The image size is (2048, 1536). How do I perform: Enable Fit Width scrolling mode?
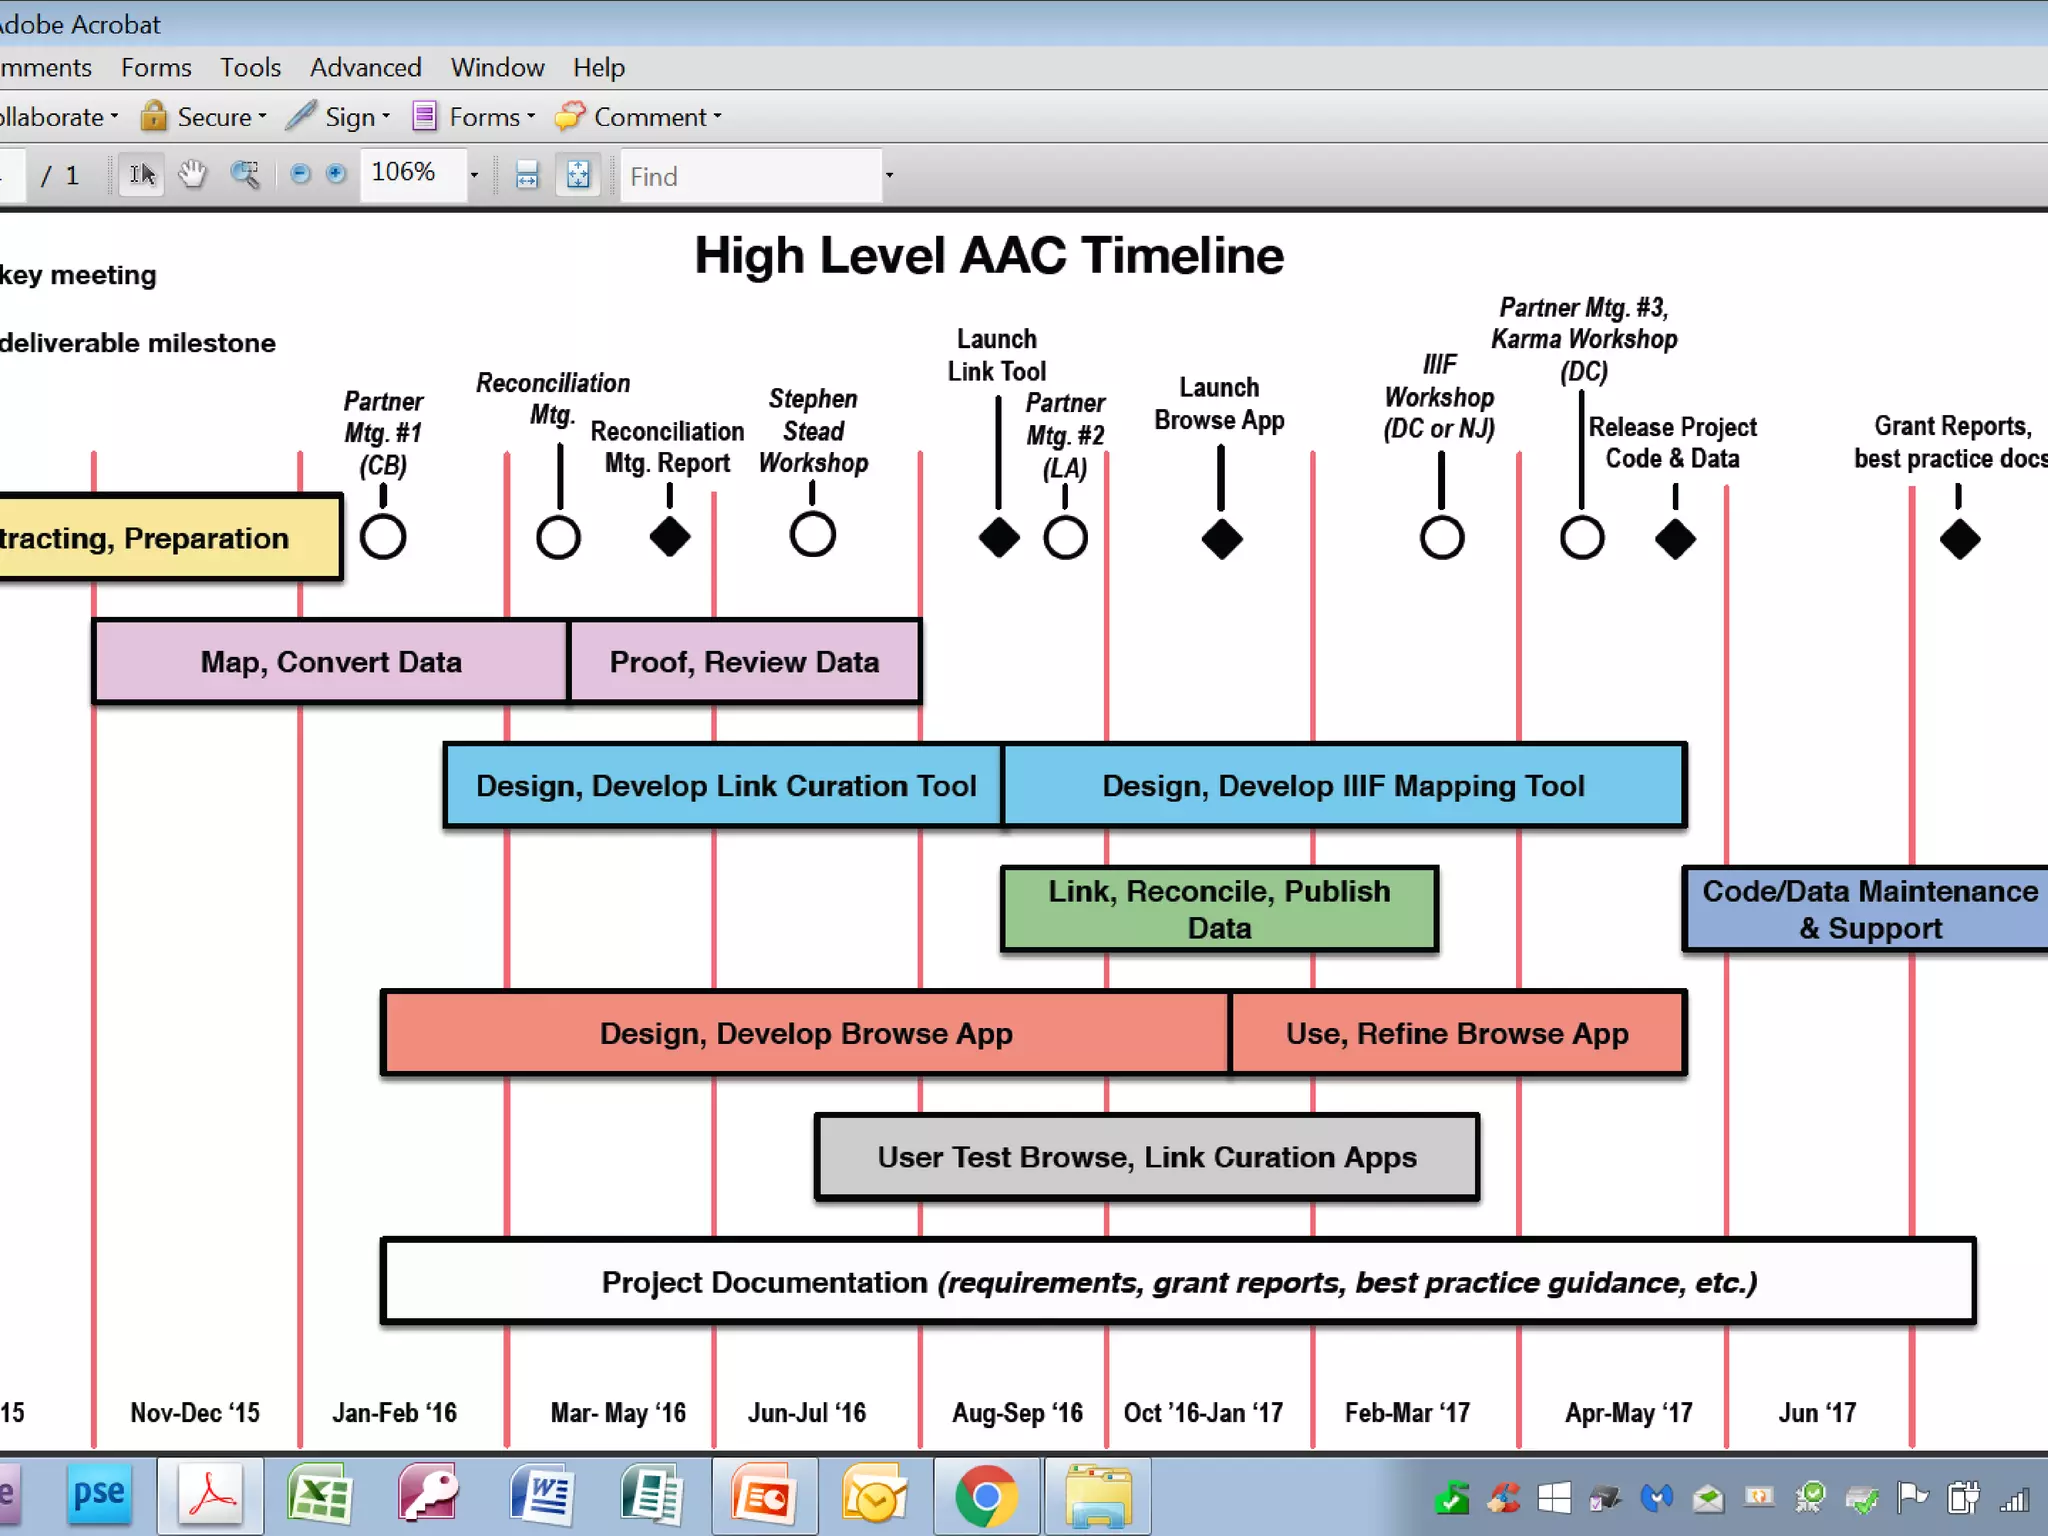527,176
